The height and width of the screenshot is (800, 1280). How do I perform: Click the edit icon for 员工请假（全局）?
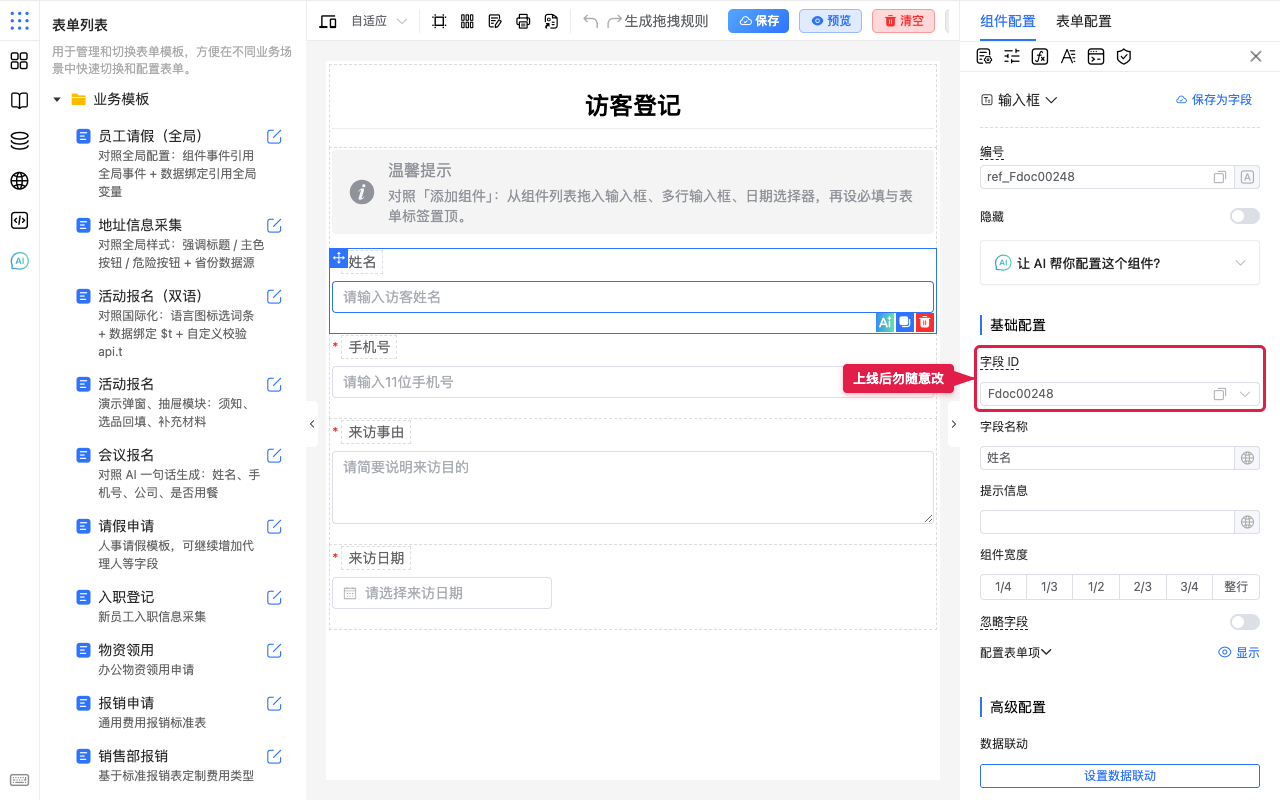click(x=274, y=137)
